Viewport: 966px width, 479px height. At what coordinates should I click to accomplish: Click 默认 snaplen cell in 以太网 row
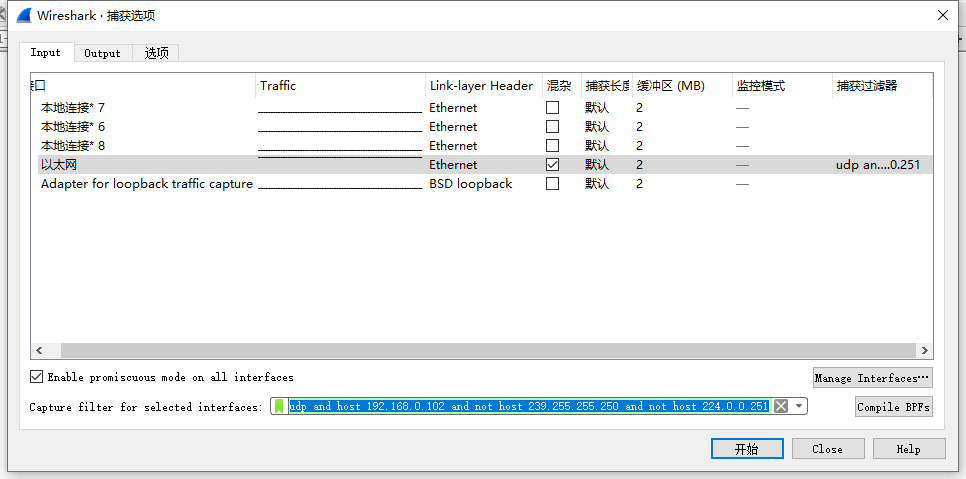tap(596, 165)
